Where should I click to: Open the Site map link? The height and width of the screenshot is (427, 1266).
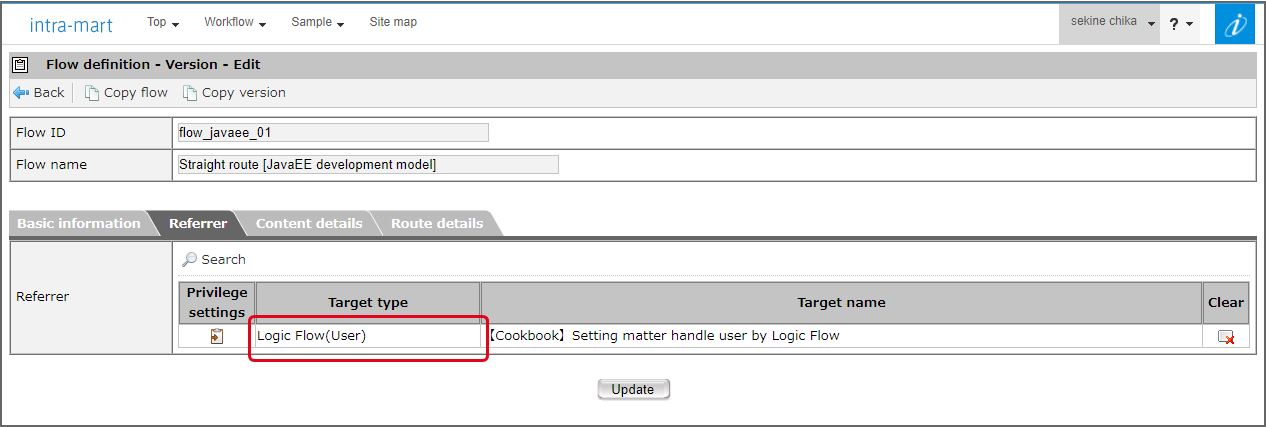[x=393, y=22]
